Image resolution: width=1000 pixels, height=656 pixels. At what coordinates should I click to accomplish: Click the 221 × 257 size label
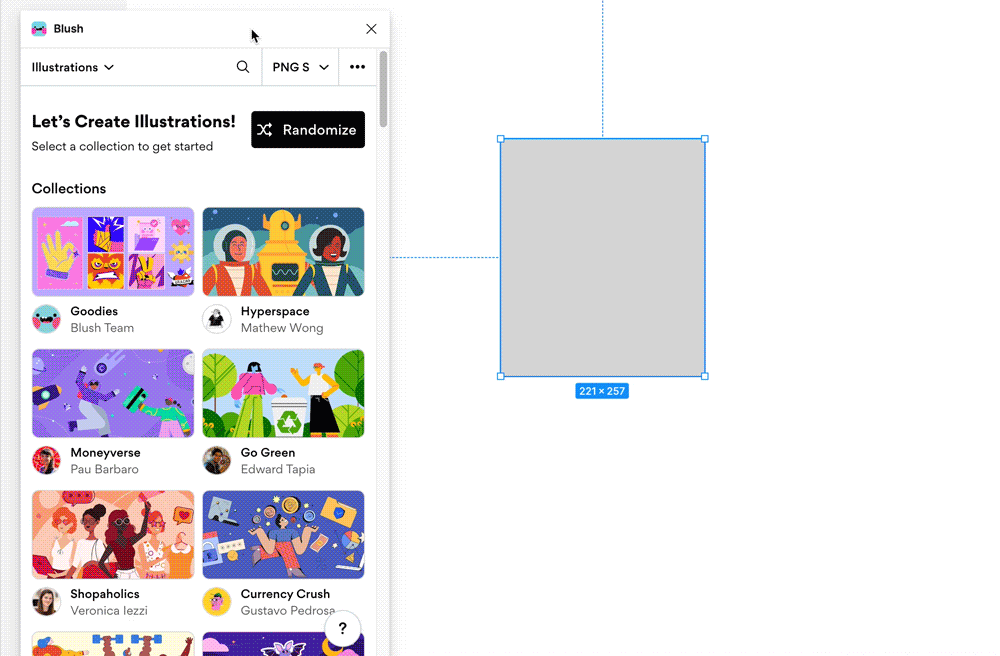[602, 391]
